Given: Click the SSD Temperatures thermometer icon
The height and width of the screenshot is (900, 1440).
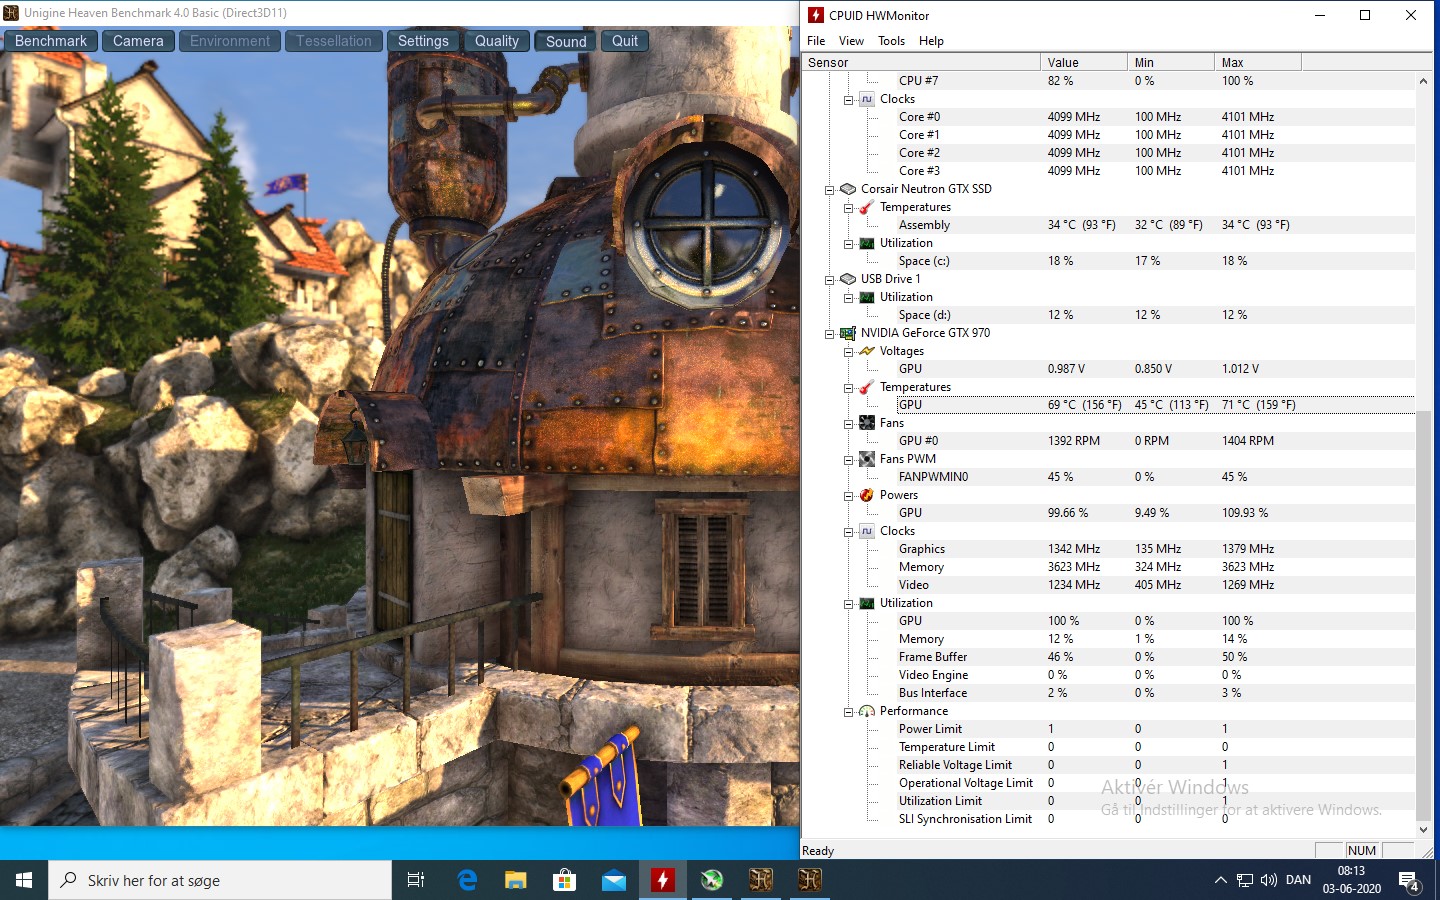Looking at the screenshot, I should tap(867, 207).
